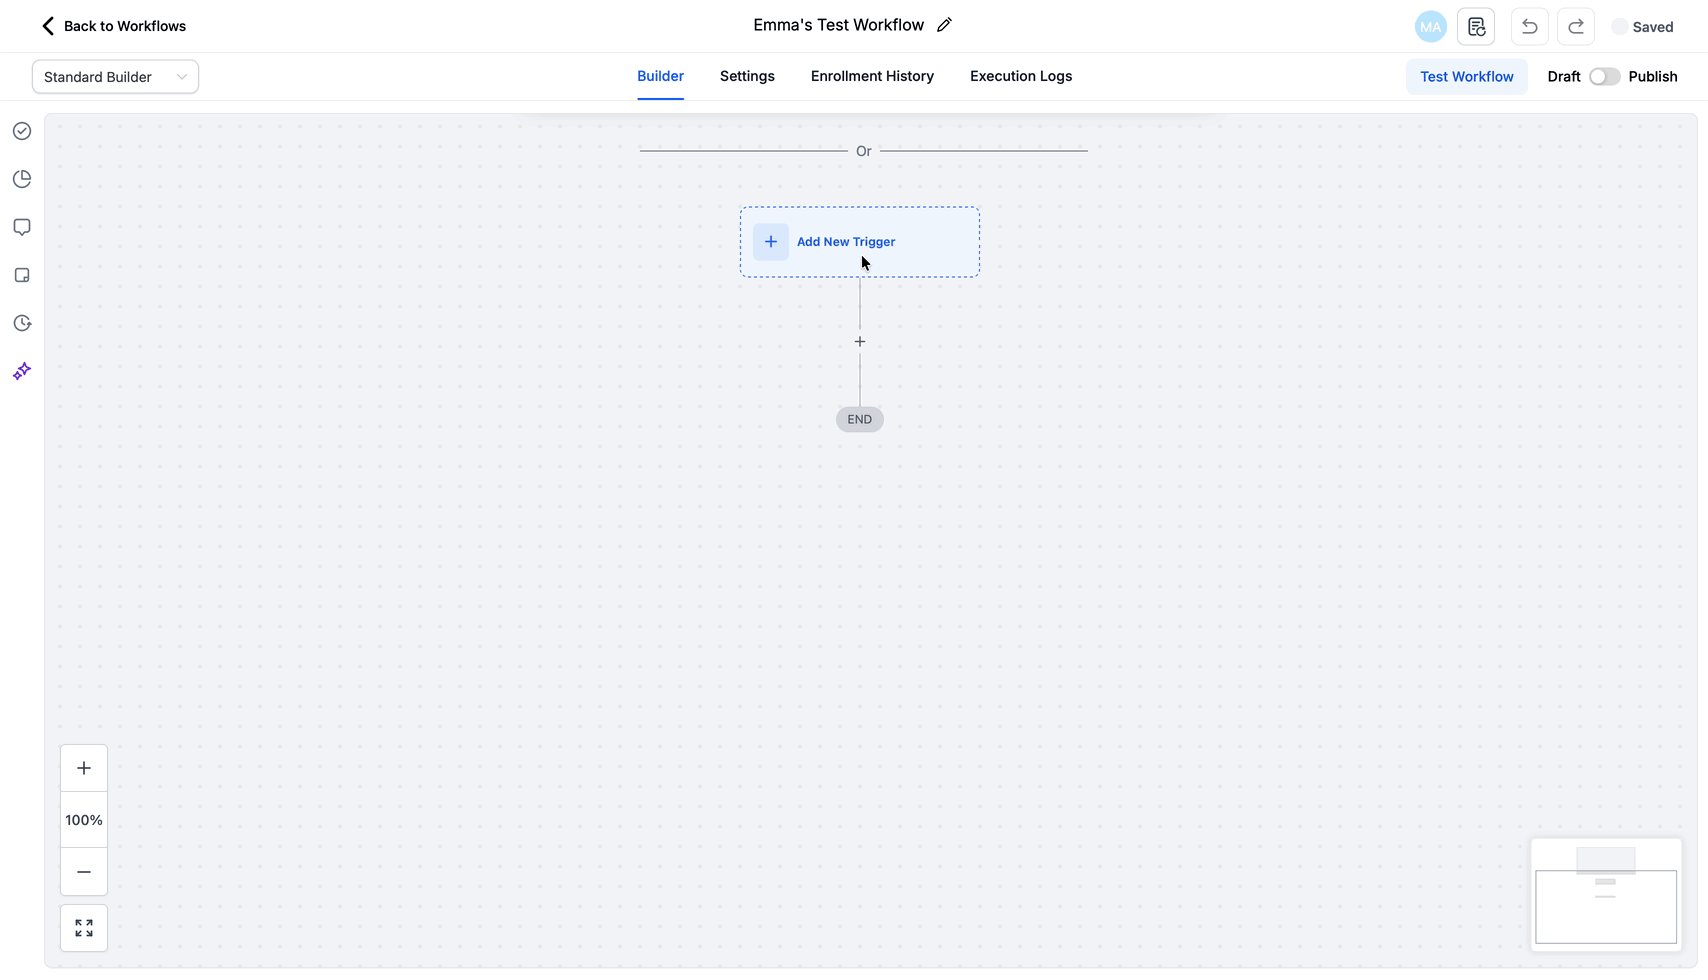Image resolution: width=1708 pixels, height=980 pixels.
Task: Click the sticky note sidebar icon
Action: click(x=22, y=275)
